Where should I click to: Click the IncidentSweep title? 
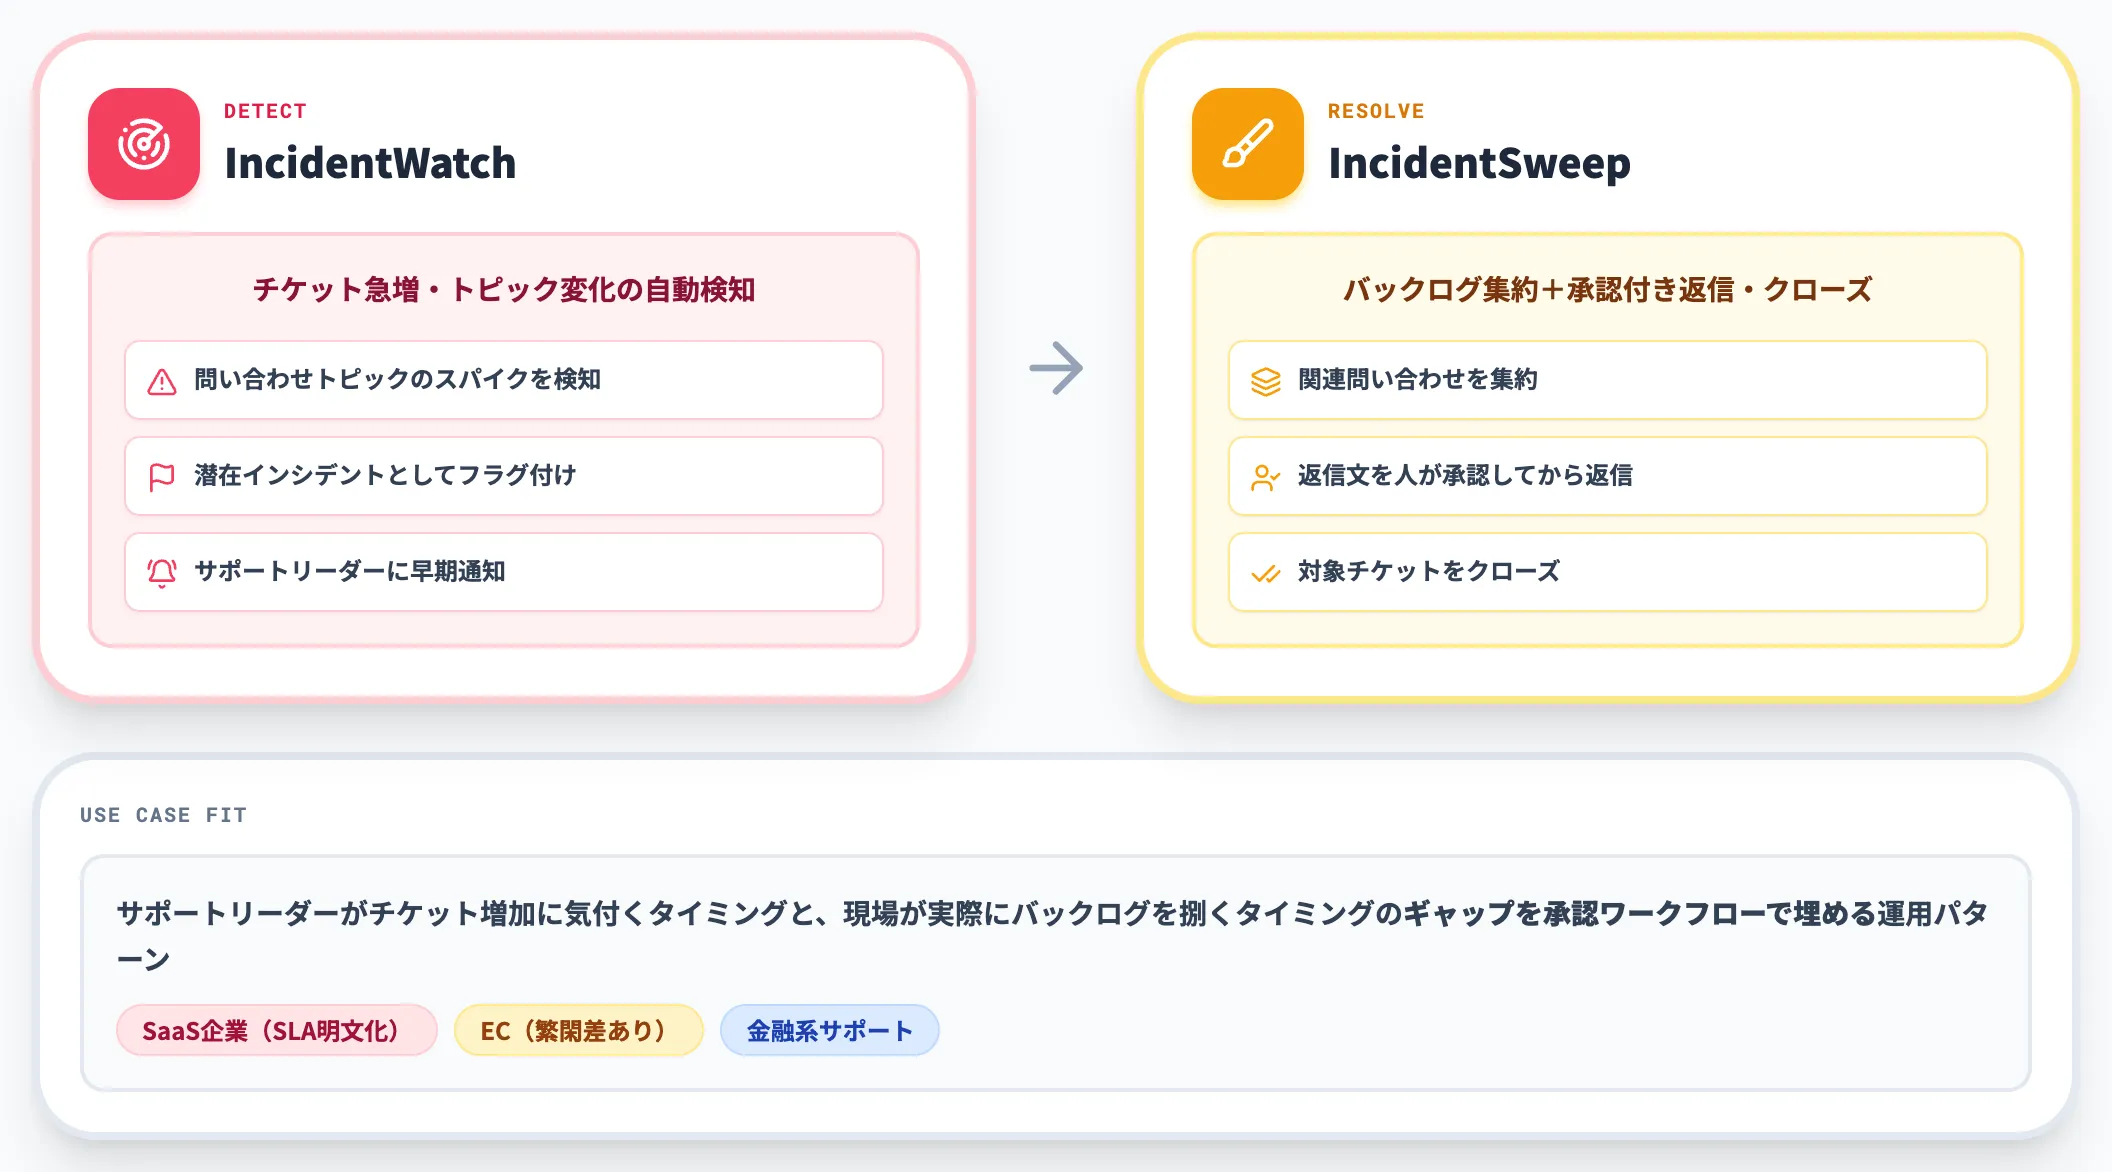[x=1479, y=163]
